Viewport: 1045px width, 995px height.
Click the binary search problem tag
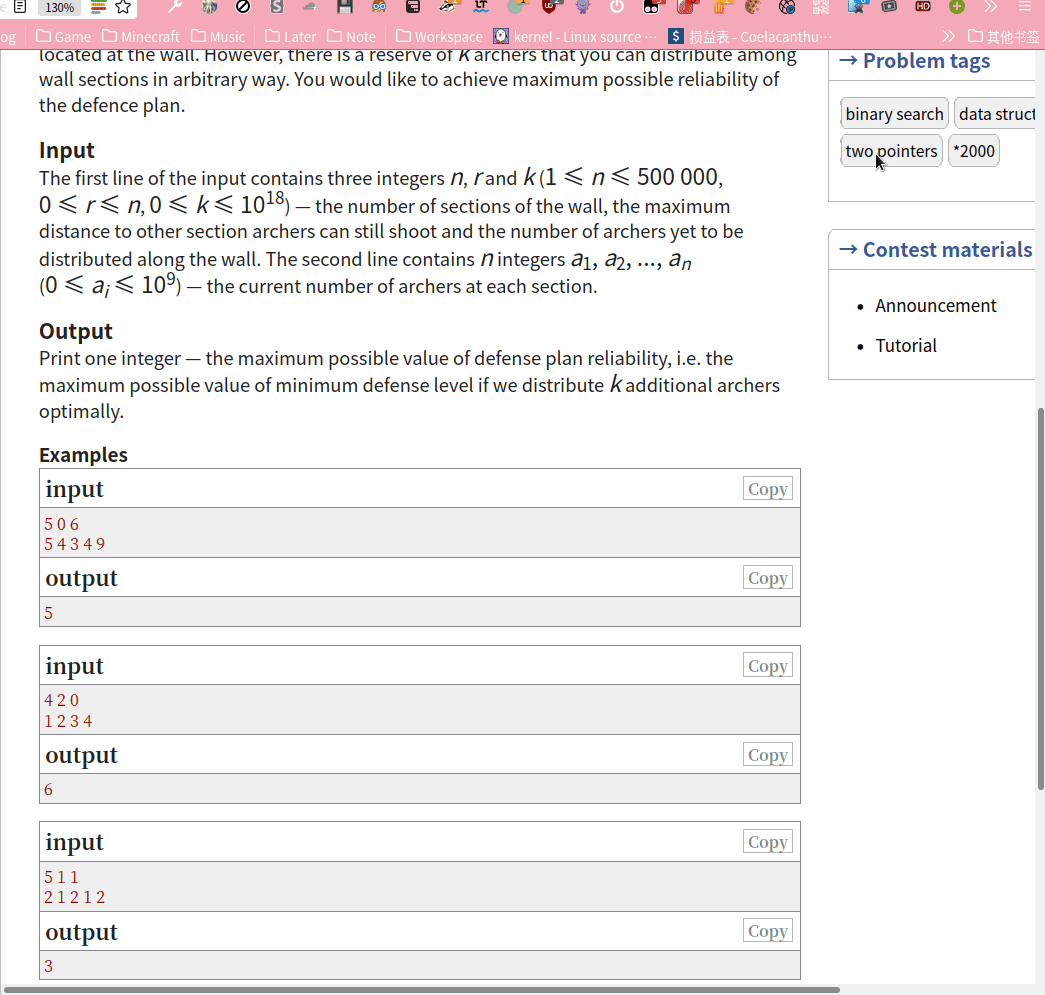(x=894, y=114)
